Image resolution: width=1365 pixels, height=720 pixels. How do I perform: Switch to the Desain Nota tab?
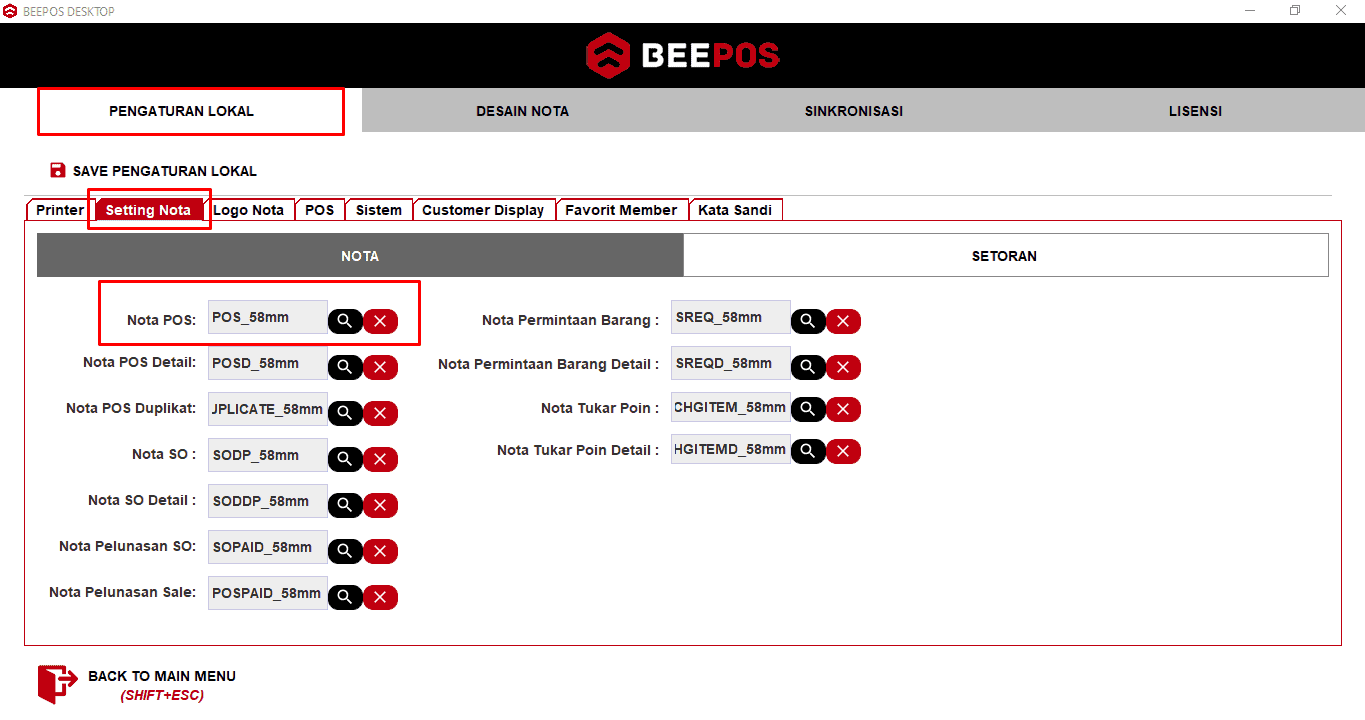coord(522,111)
